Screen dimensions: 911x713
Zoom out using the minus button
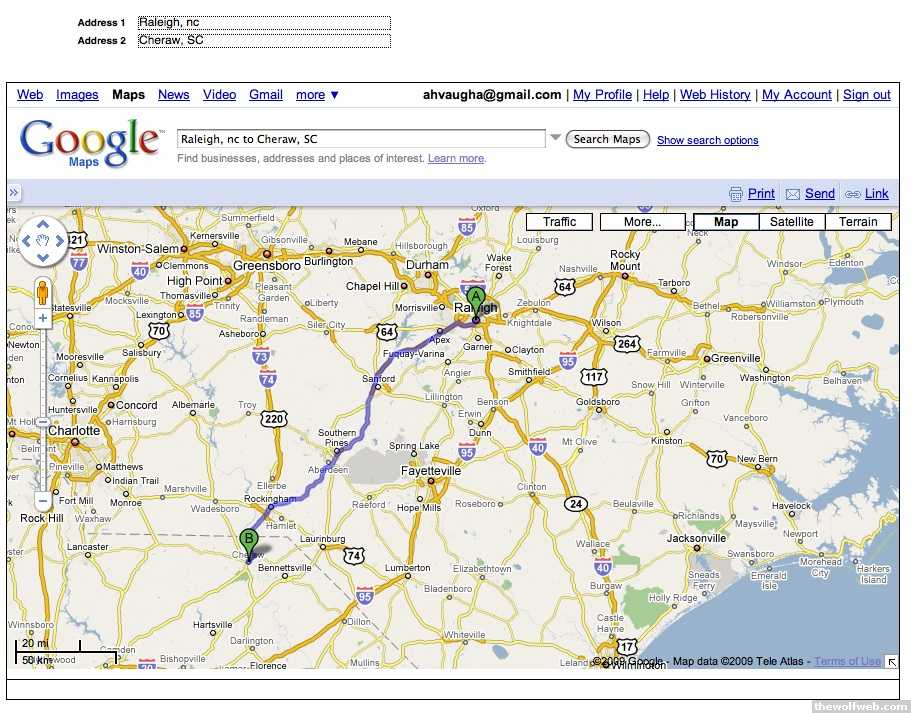pos(43,499)
